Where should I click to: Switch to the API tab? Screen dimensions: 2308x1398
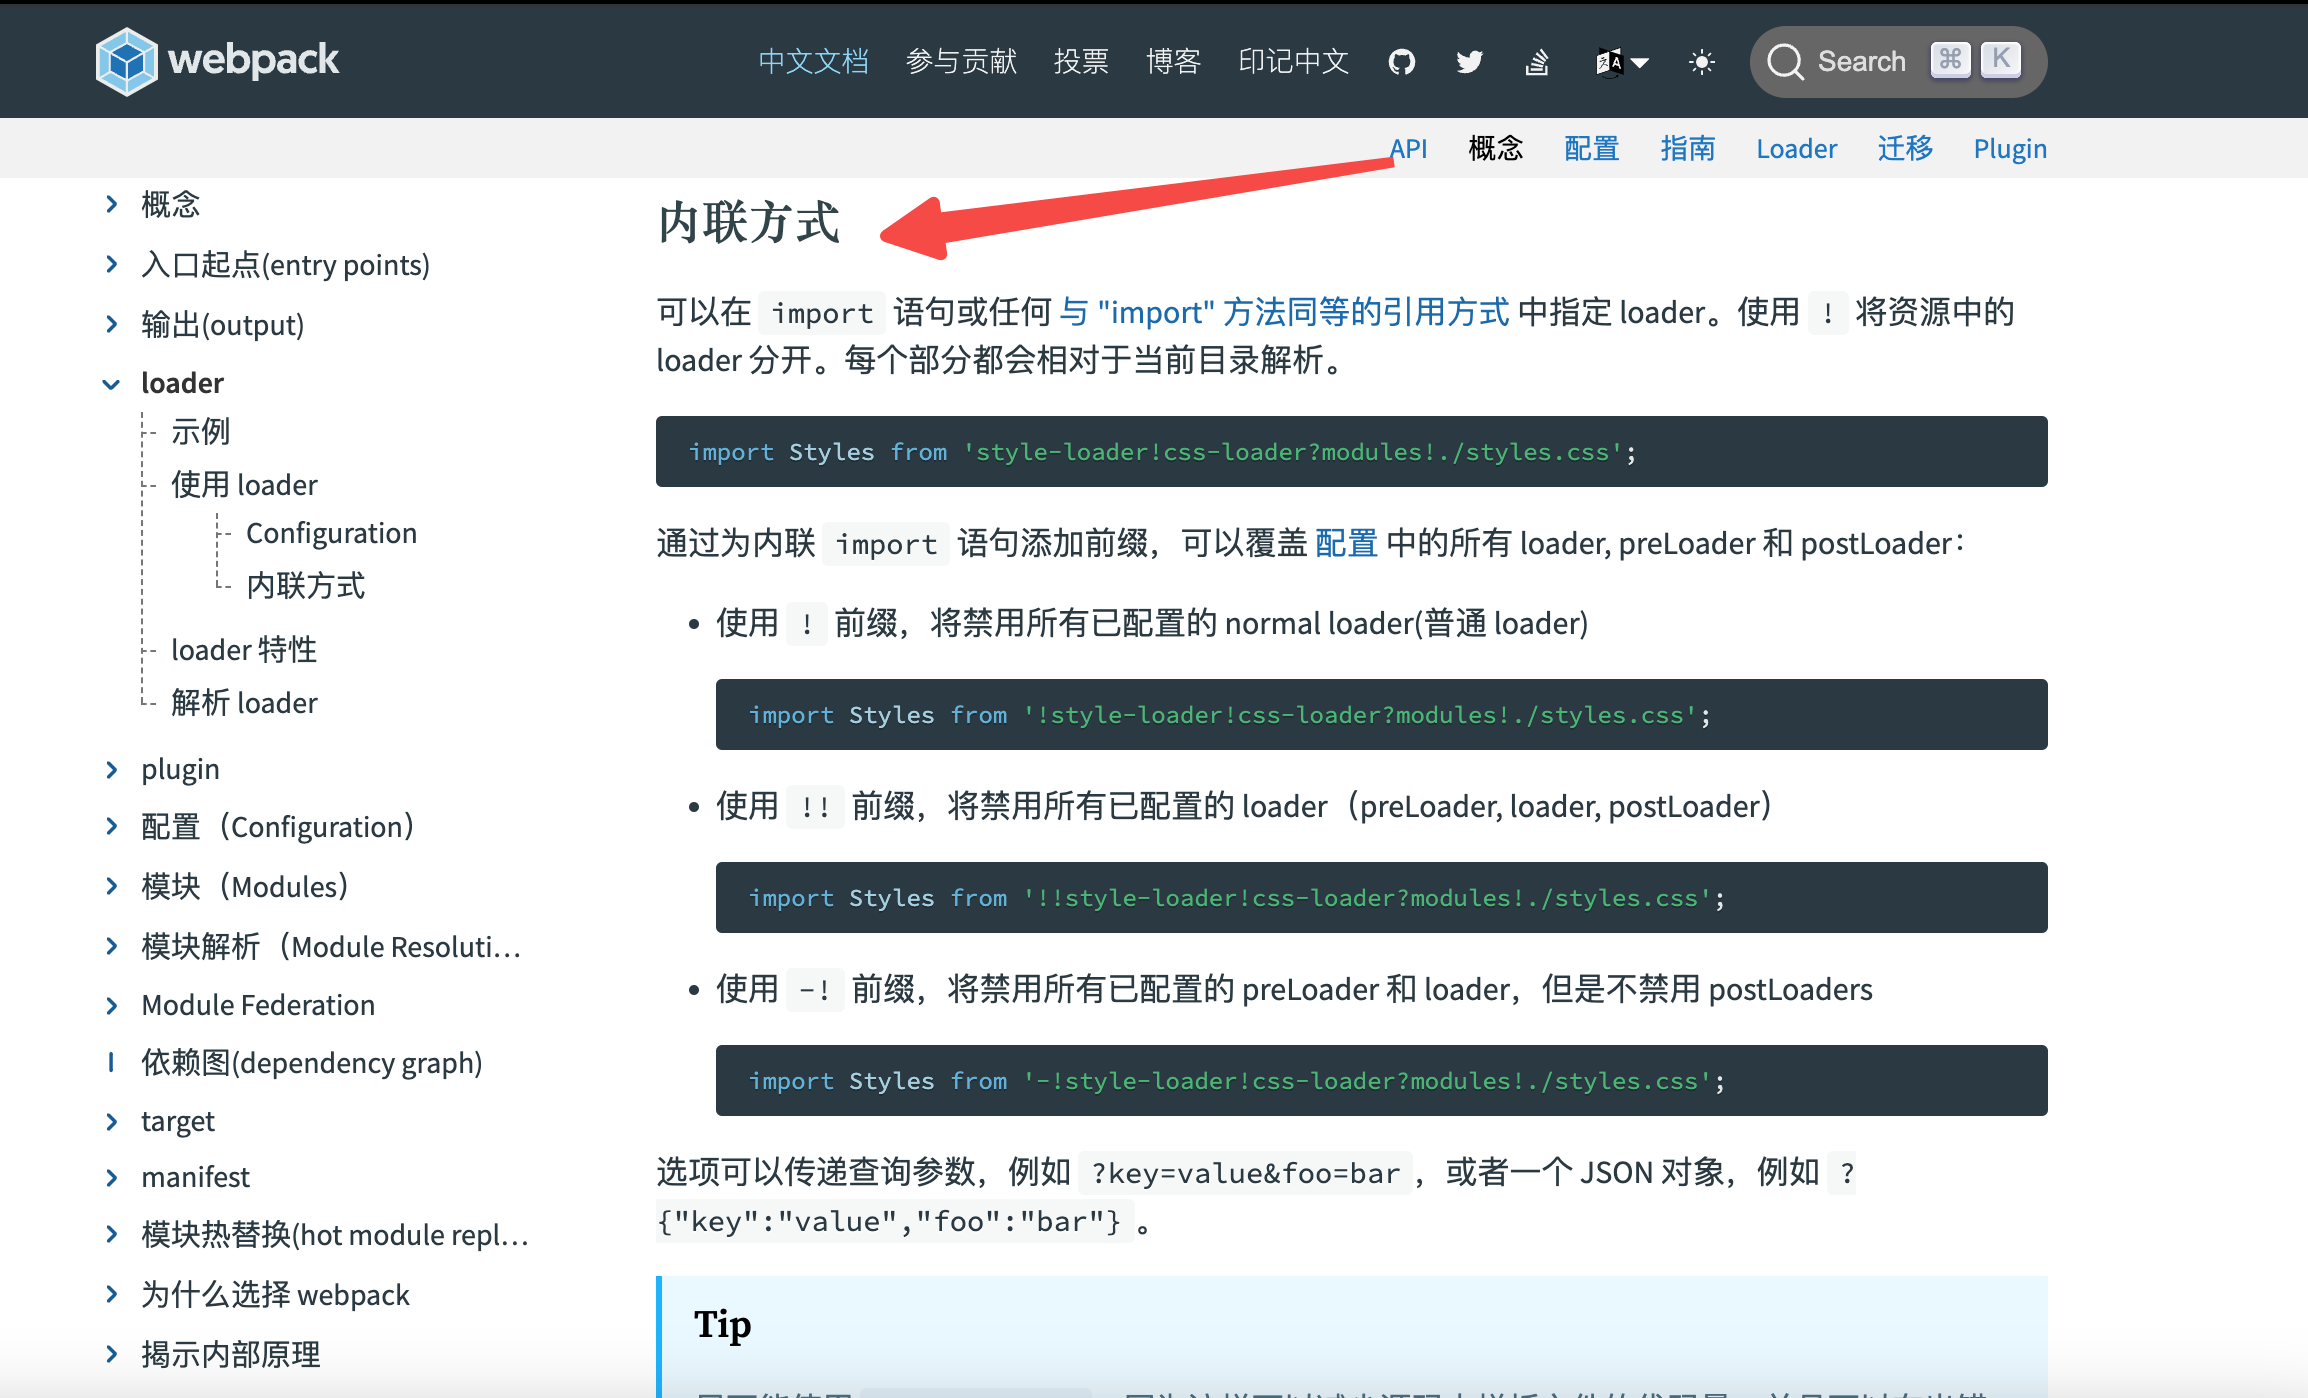tap(1408, 149)
